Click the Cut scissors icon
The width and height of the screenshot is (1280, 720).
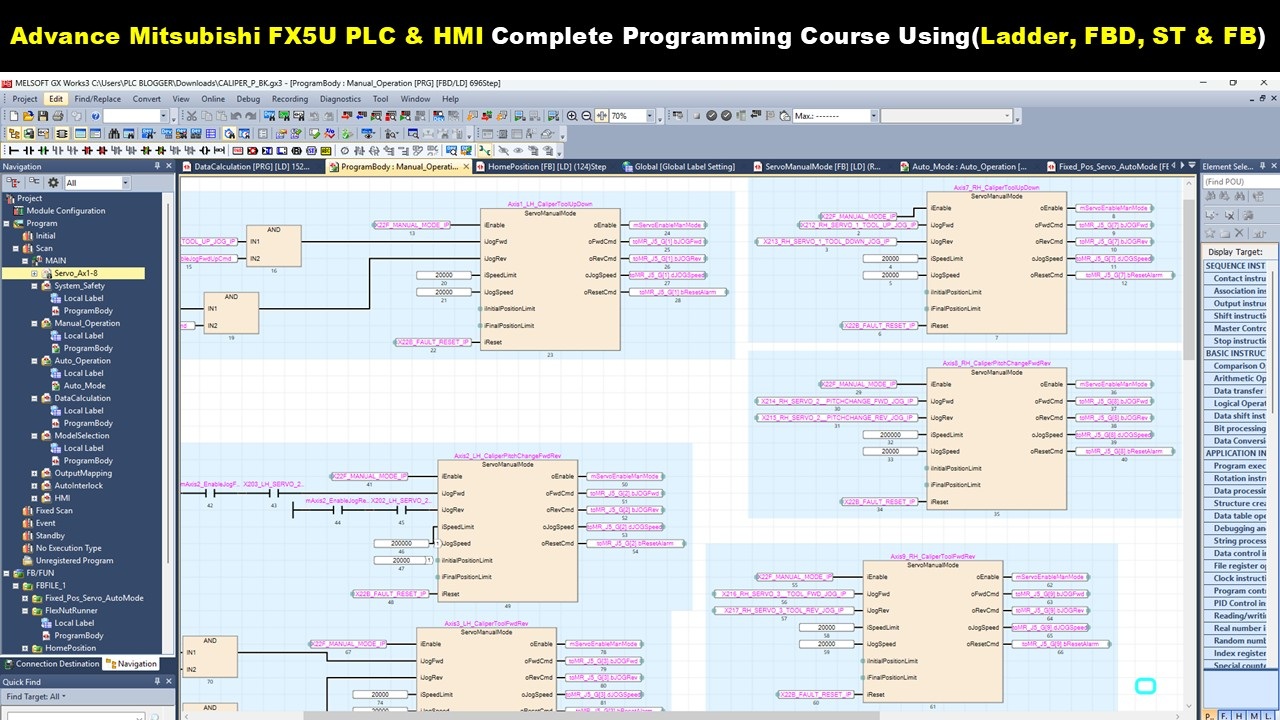pyautogui.click(x=191, y=115)
